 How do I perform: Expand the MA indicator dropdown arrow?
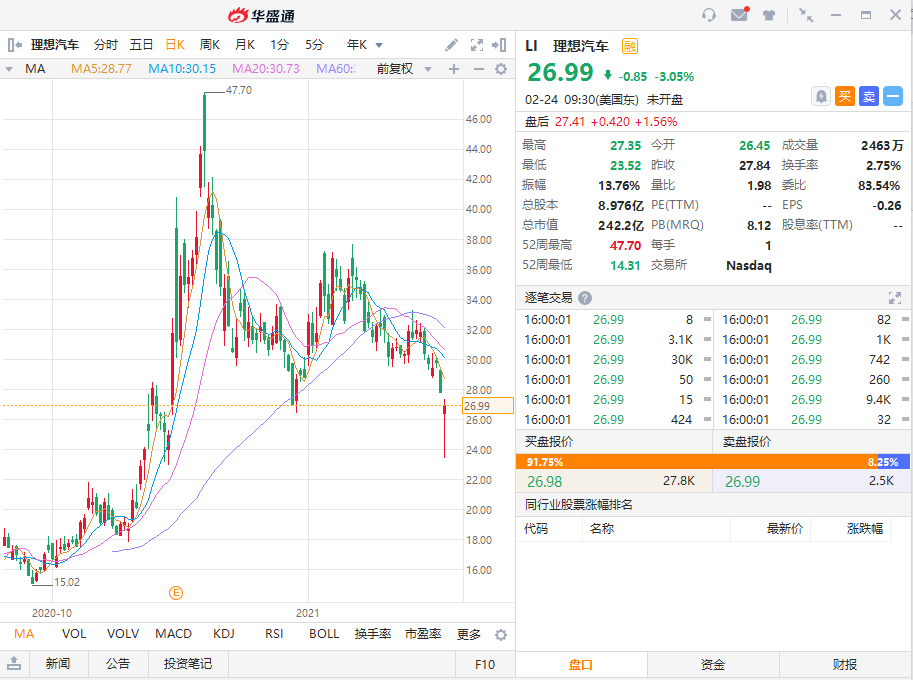click(x=9, y=69)
